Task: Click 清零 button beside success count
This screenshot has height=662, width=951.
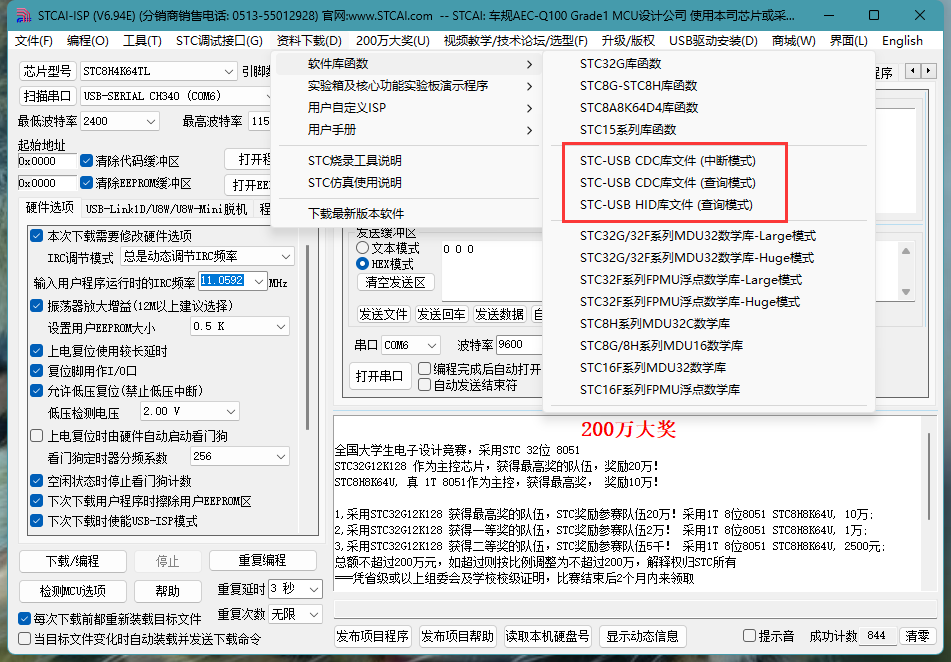Action: tap(916, 636)
